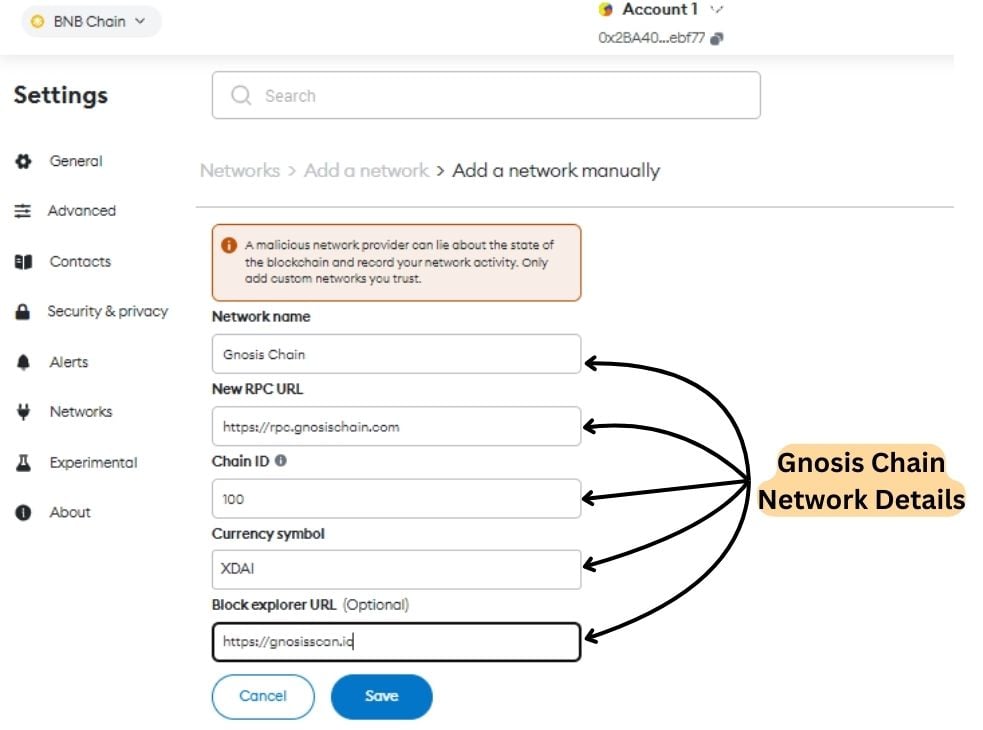Click the Networks plug icon

pyautogui.click(x=23, y=412)
